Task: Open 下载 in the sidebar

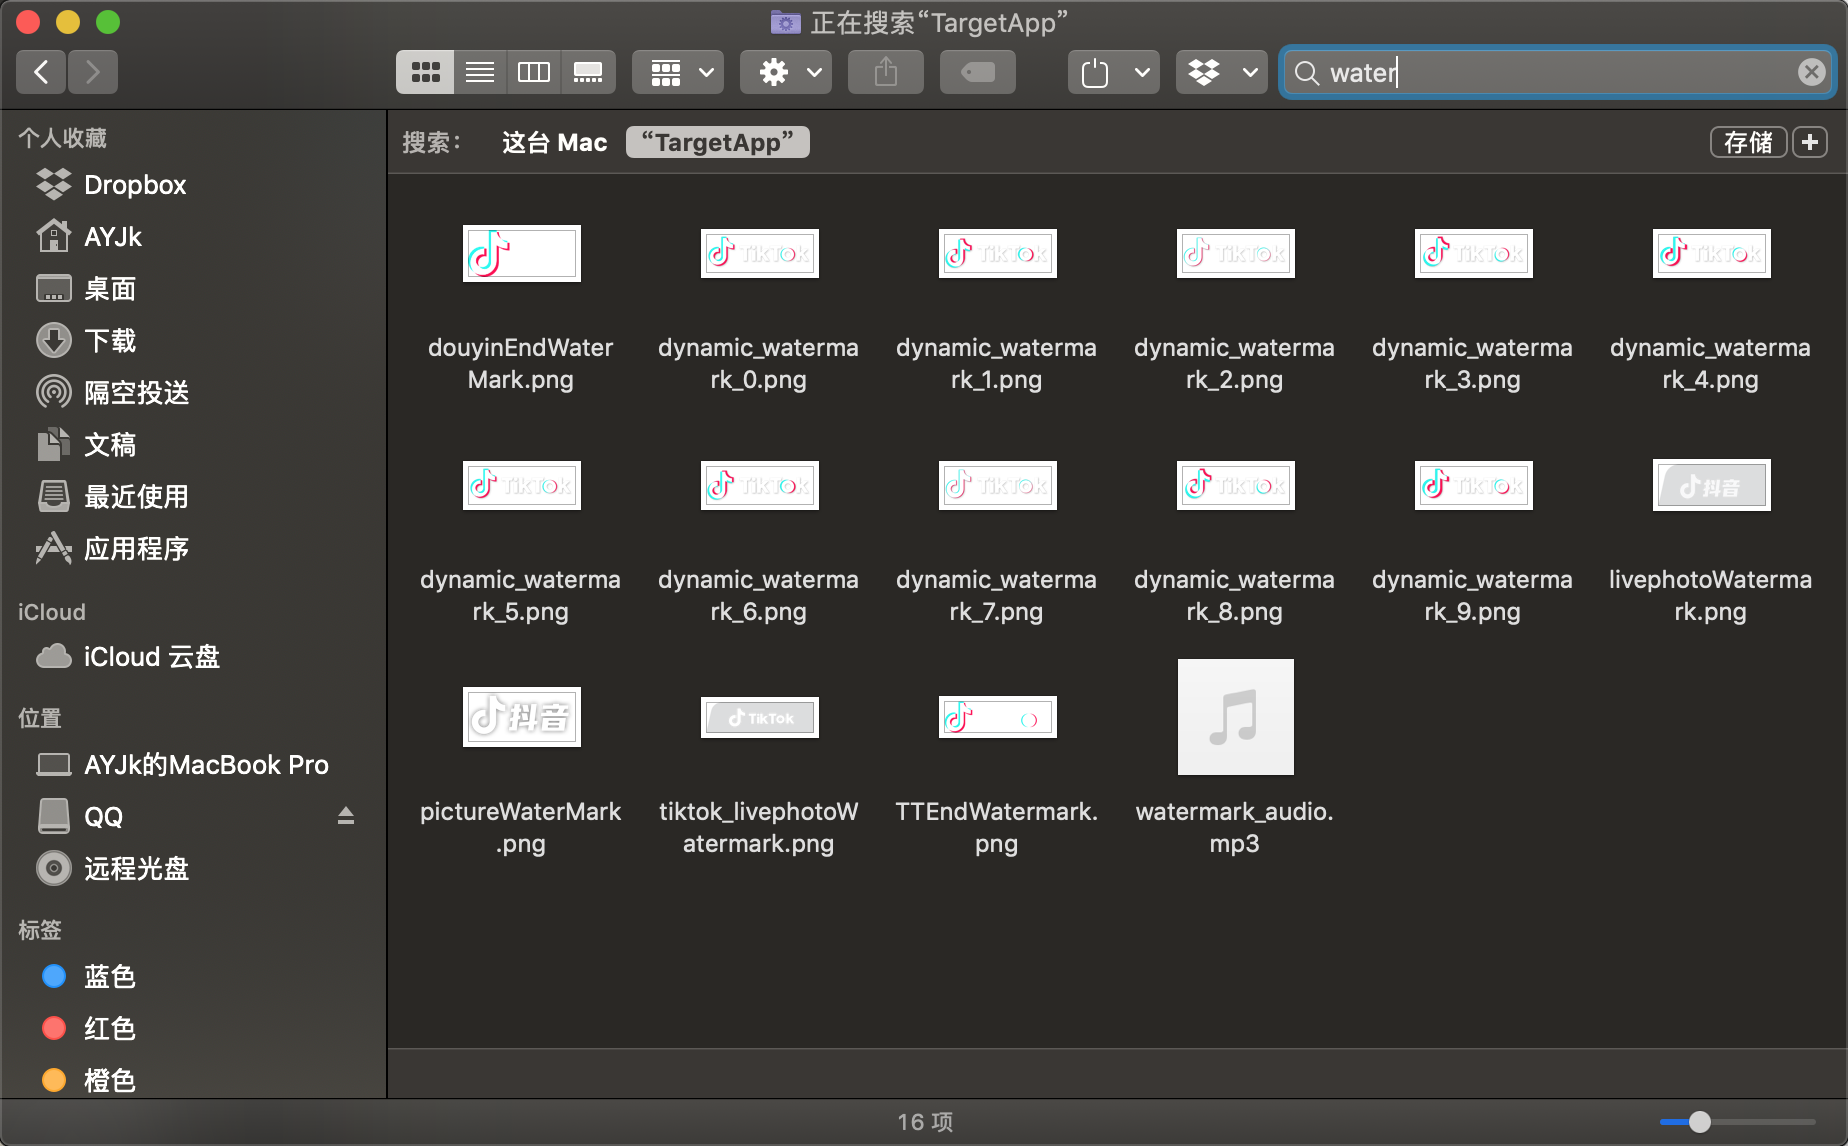Action: (193, 341)
